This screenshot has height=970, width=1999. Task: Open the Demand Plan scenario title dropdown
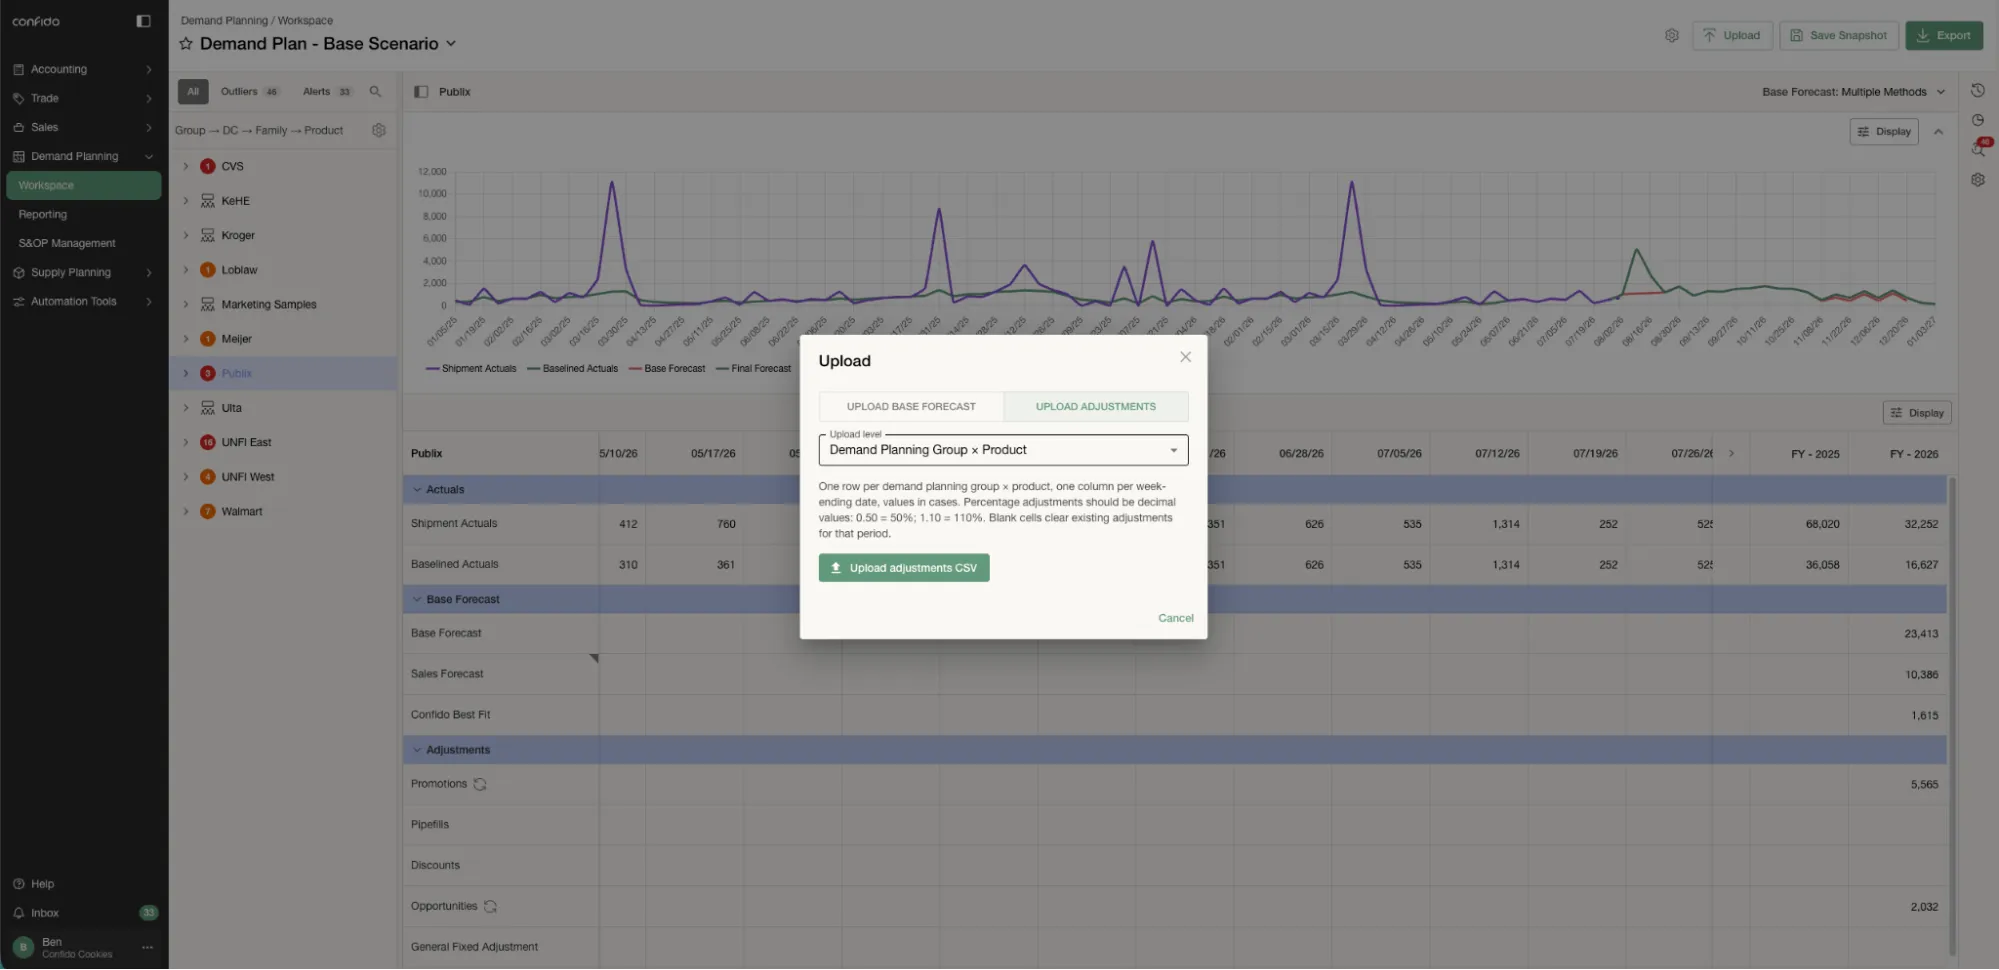point(451,44)
